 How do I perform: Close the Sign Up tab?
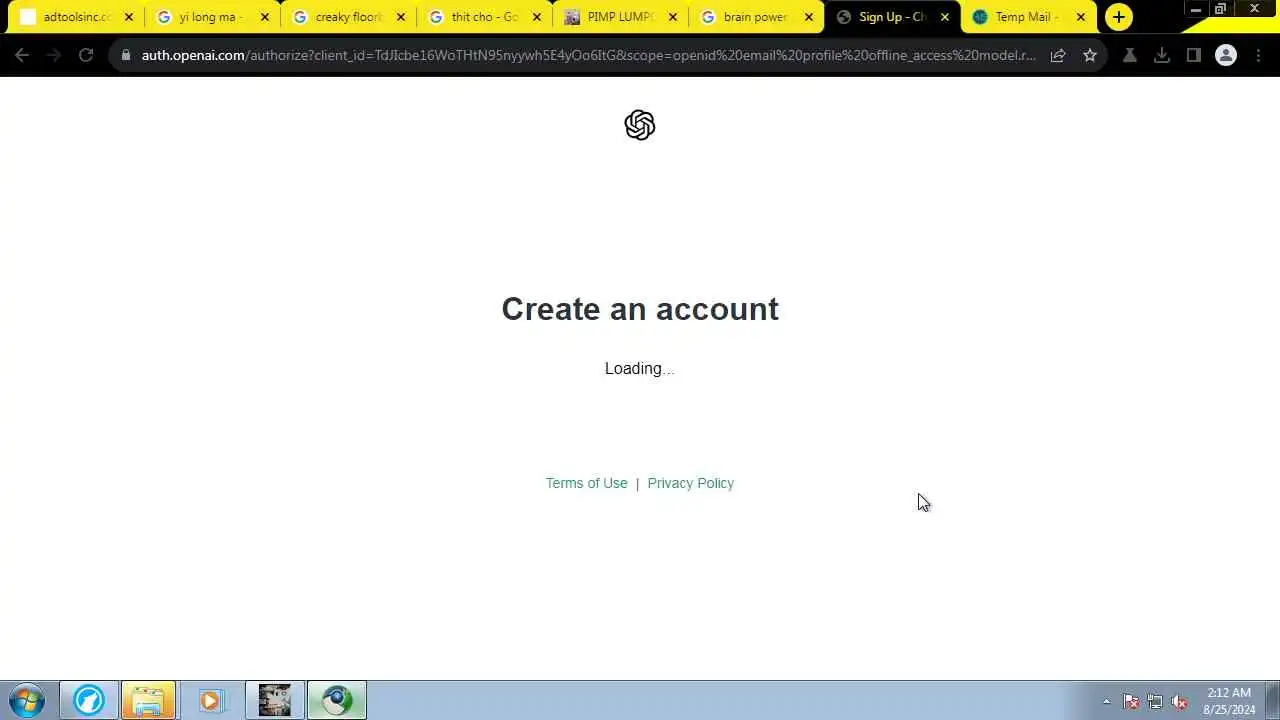point(945,17)
